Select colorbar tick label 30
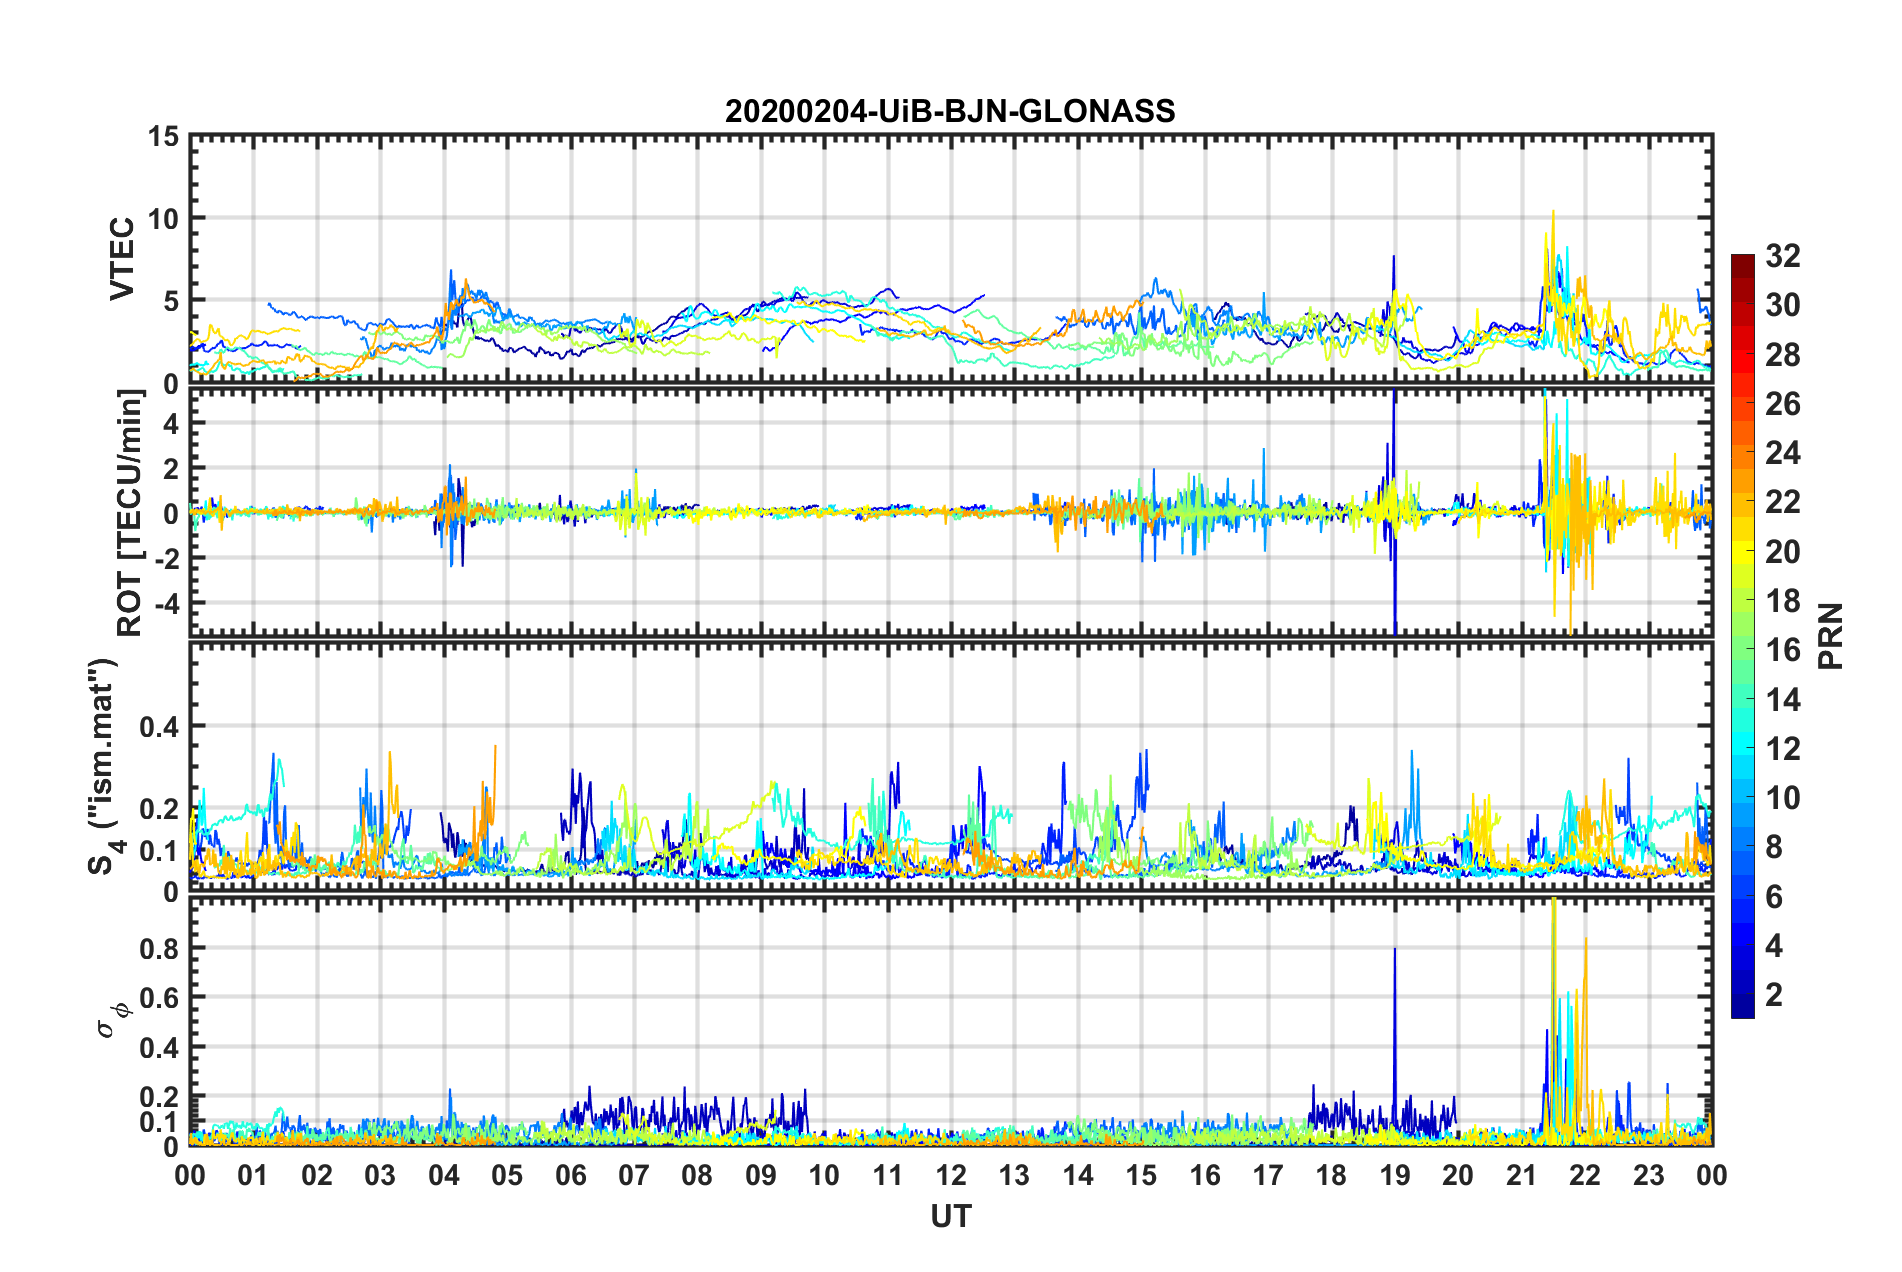The height and width of the screenshot is (1272, 1902). point(1782,305)
